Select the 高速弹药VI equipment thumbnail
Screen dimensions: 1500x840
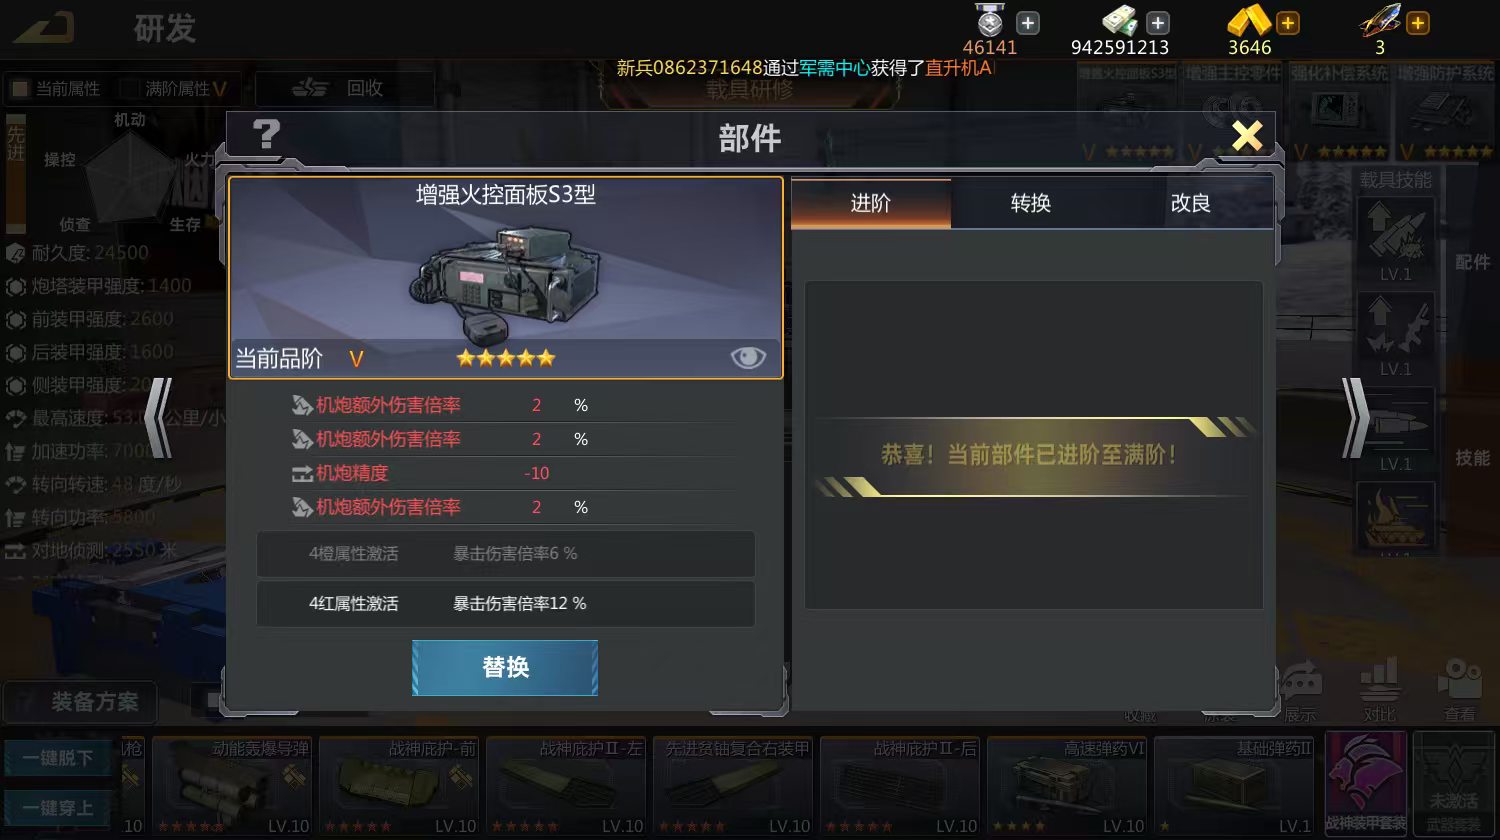pyautogui.click(x=1068, y=787)
